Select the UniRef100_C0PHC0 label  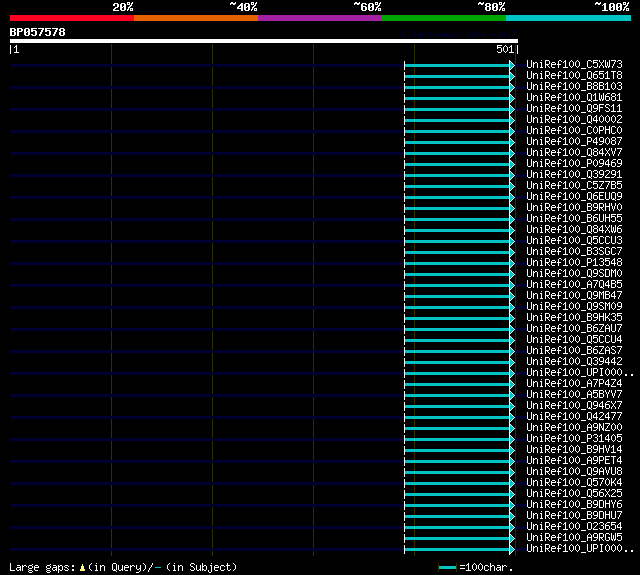pyautogui.click(x=574, y=131)
